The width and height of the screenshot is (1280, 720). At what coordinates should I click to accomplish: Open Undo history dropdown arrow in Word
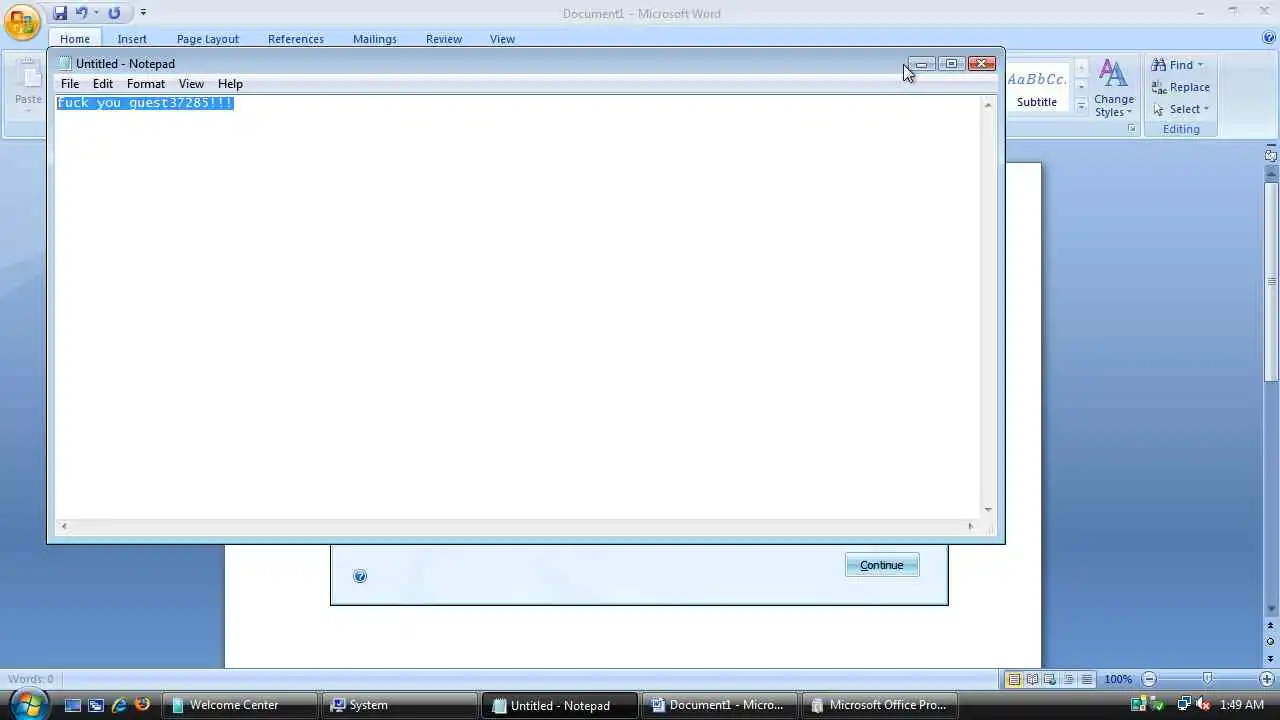coord(96,13)
